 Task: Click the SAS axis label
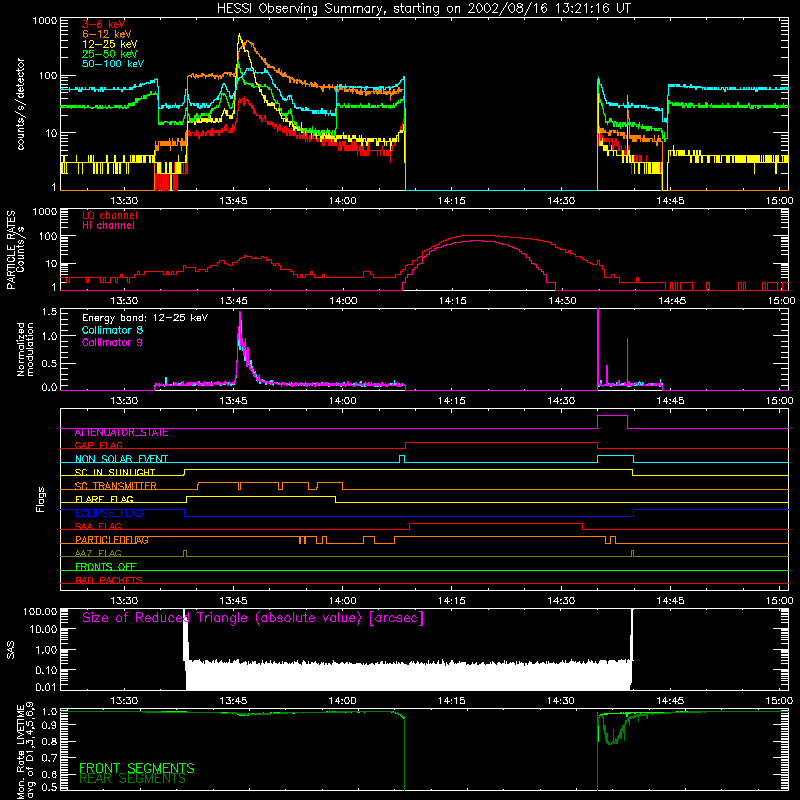(x=11, y=649)
